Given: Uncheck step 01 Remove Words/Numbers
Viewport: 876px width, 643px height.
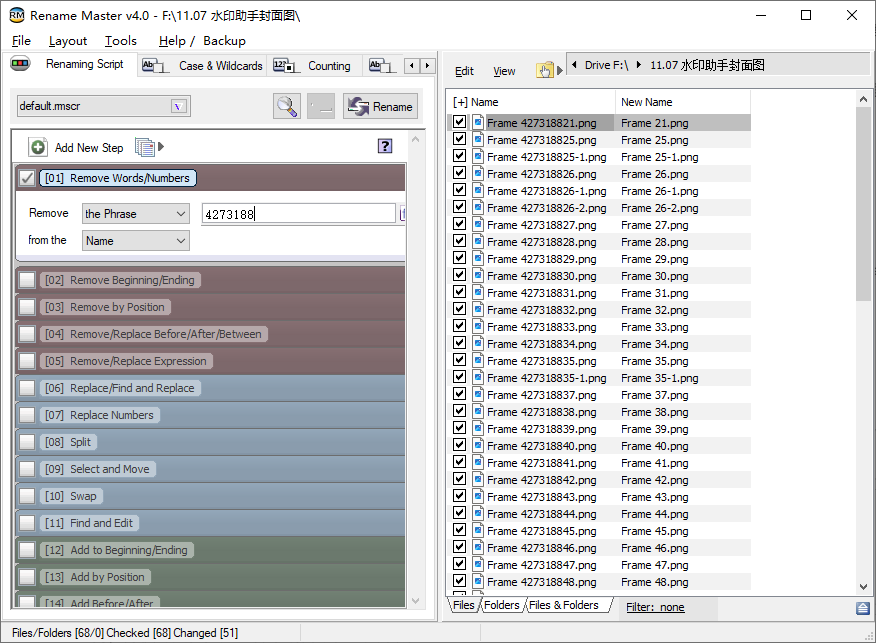Looking at the screenshot, I should [27, 178].
